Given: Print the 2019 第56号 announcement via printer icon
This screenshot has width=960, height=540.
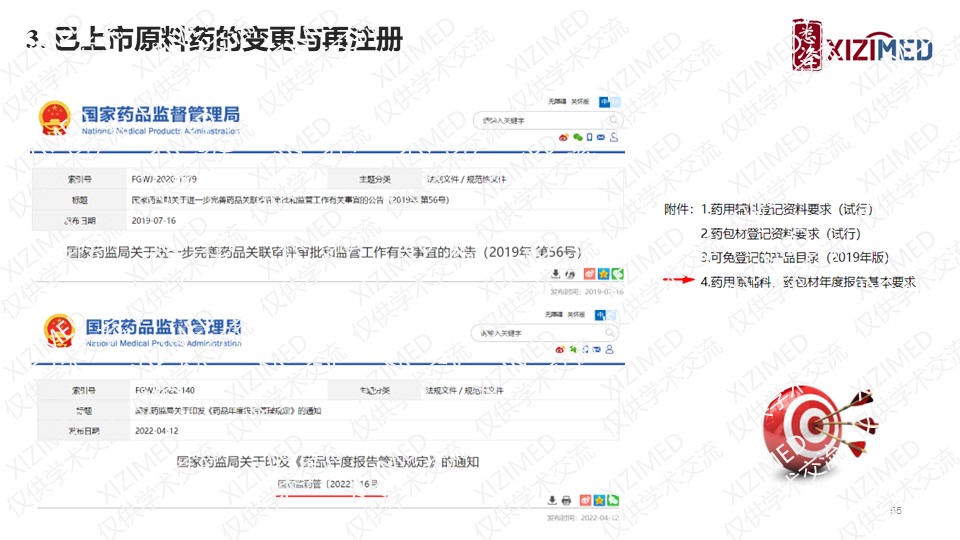Looking at the screenshot, I should click(x=570, y=274).
